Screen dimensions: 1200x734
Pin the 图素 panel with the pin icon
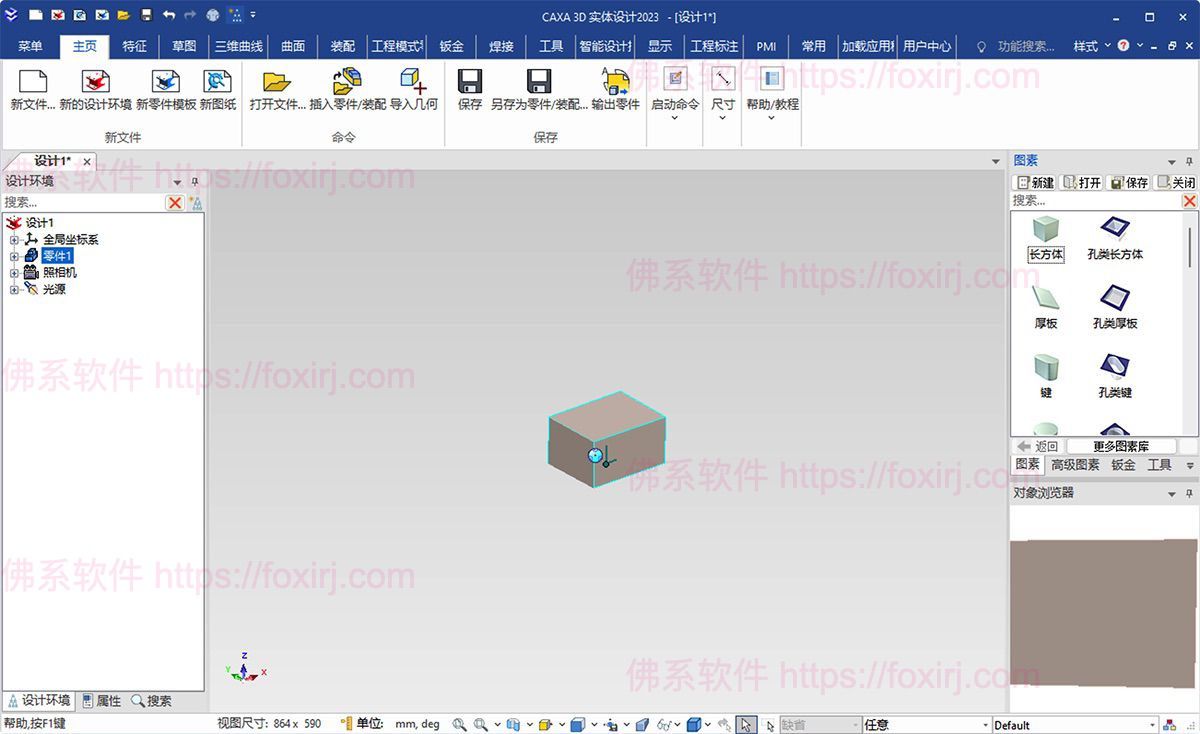pyautogui.click(x=1190, y=160)
